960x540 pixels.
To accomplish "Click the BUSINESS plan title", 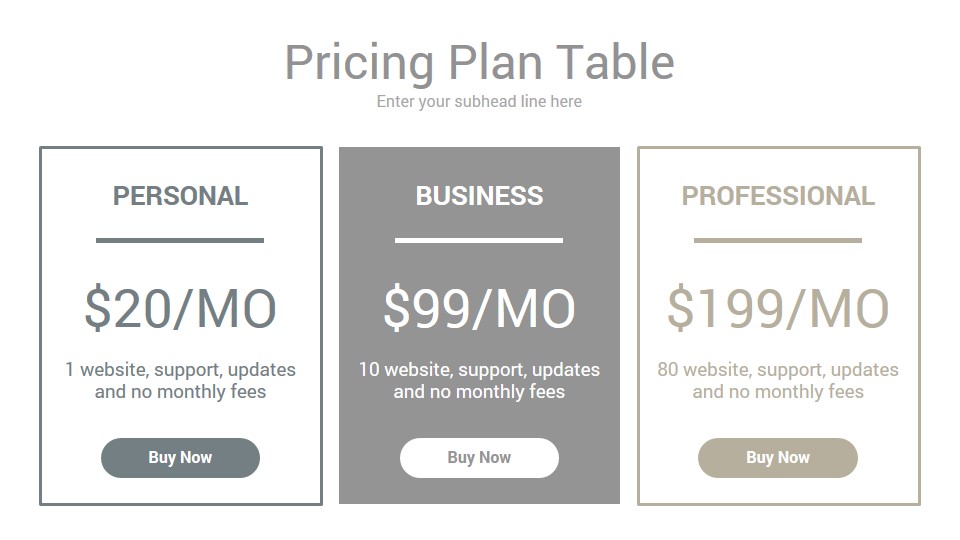I will [x=479, y=196].
